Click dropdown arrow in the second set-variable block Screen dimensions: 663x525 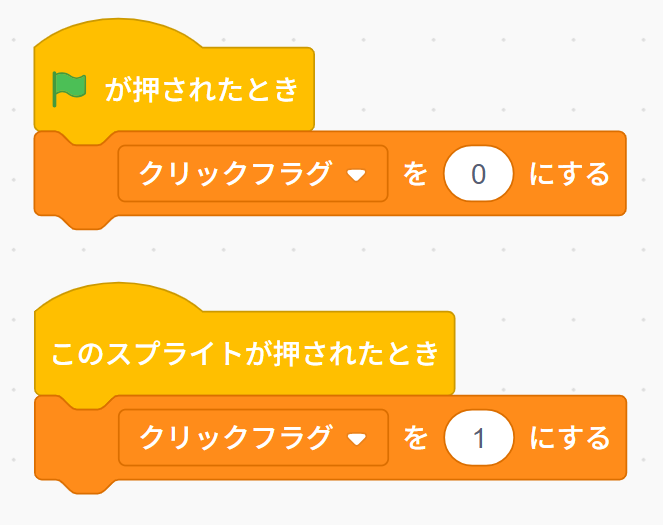(356, 439)
